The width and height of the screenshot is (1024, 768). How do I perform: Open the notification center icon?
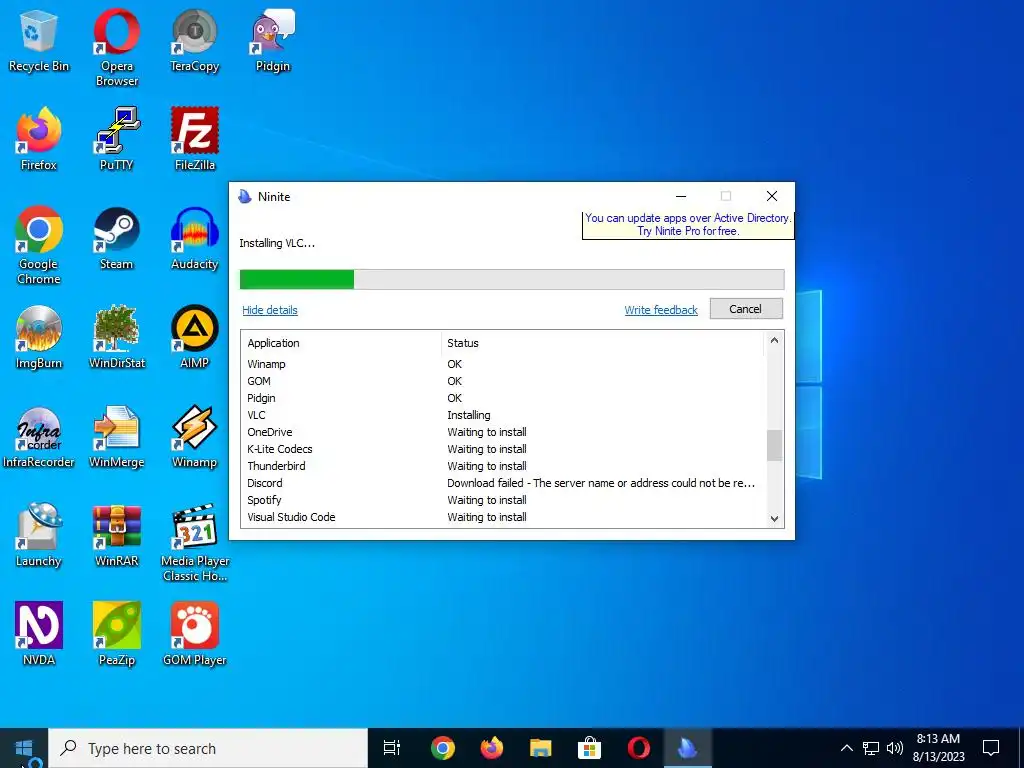point(991,748)
